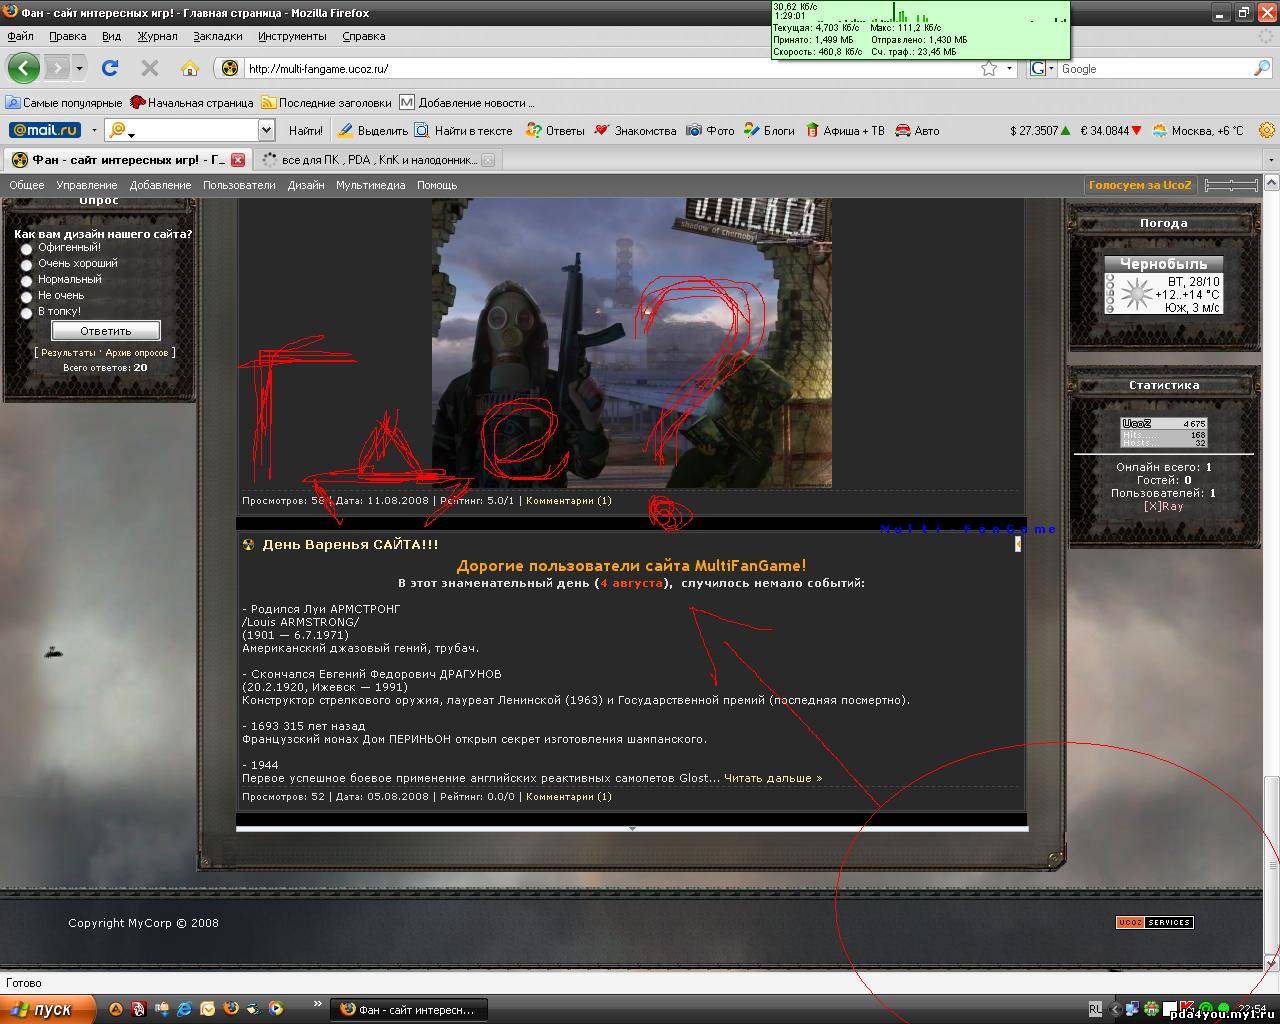Select the В топку! poll option
This screenshot has height=1024, width=1280.
[27, 312]
